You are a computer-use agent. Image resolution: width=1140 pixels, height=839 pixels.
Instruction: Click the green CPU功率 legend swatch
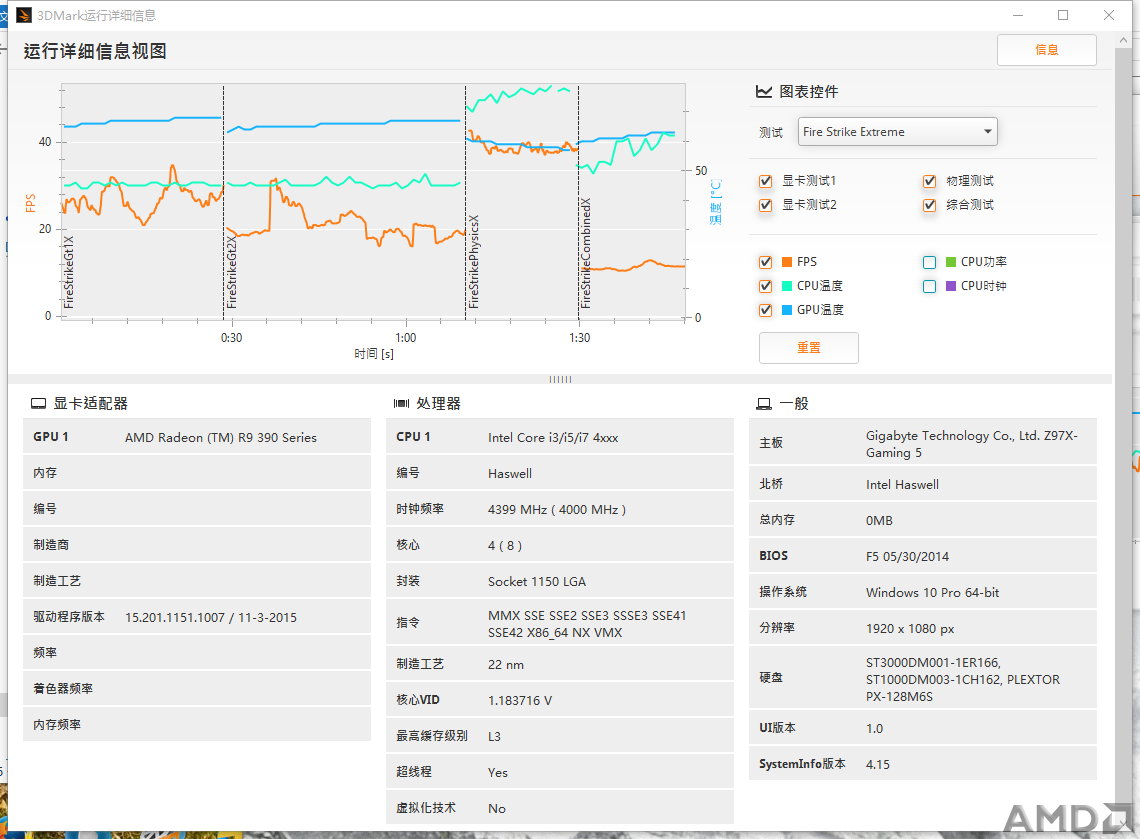(951, 262)
